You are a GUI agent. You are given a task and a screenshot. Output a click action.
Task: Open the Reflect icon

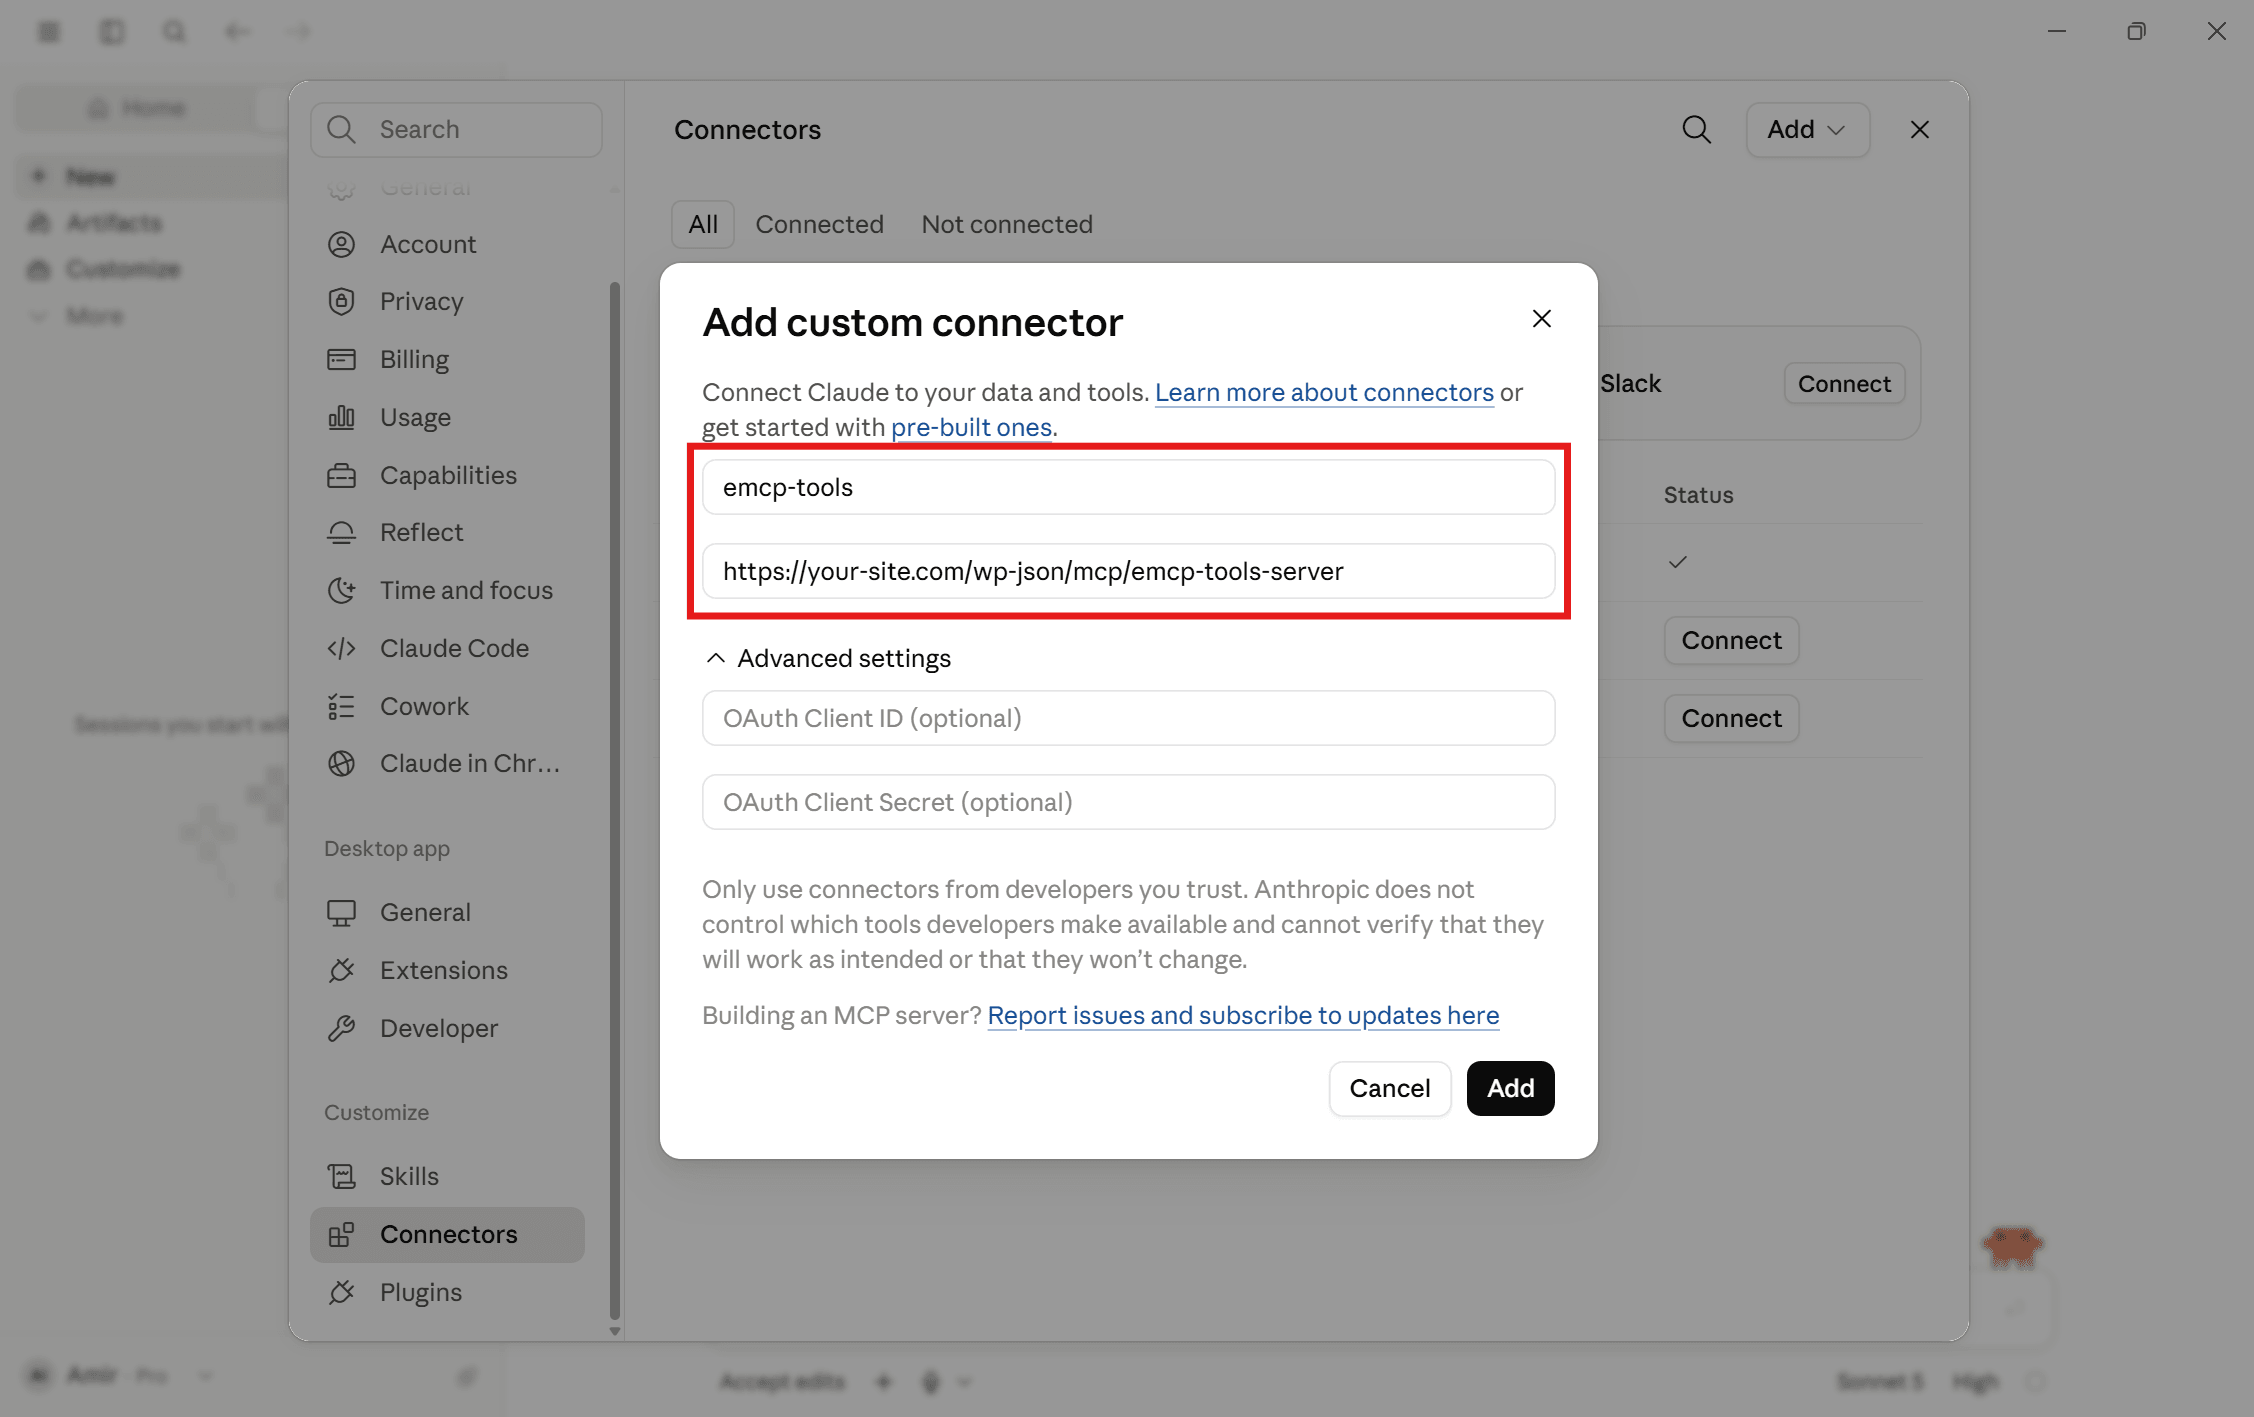[x=341, y=532]
